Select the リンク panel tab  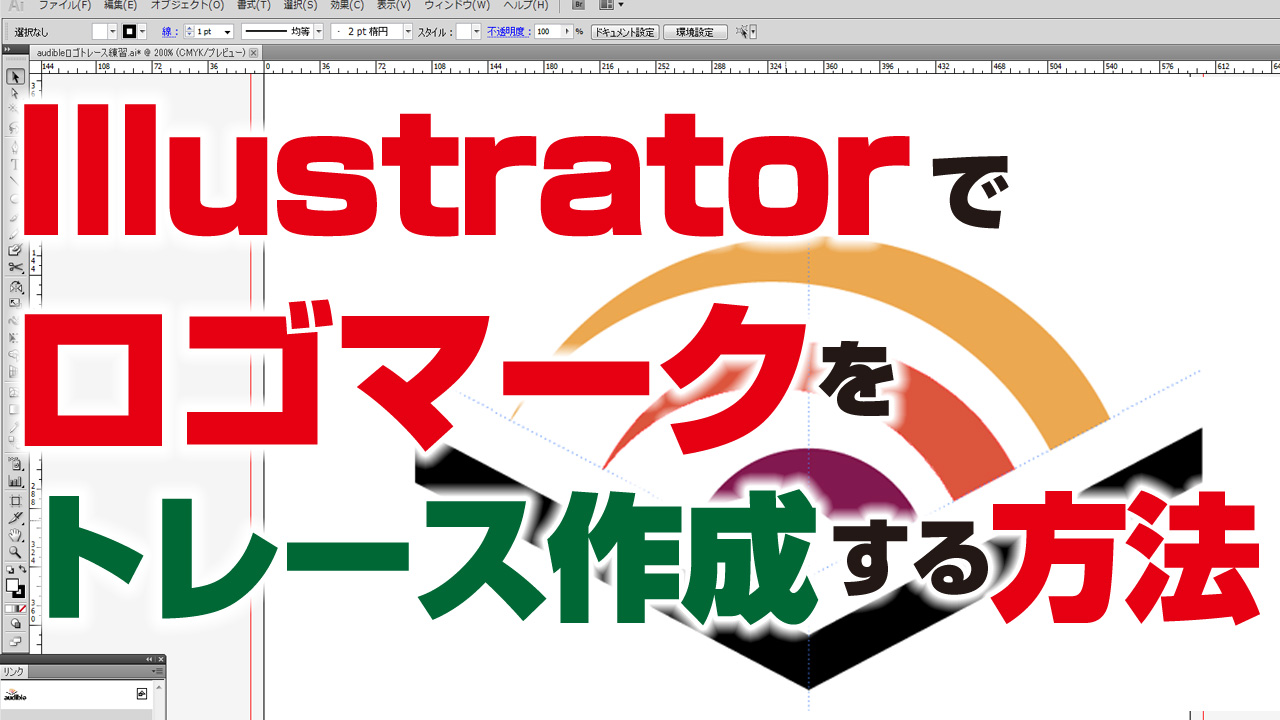point(12,672)
